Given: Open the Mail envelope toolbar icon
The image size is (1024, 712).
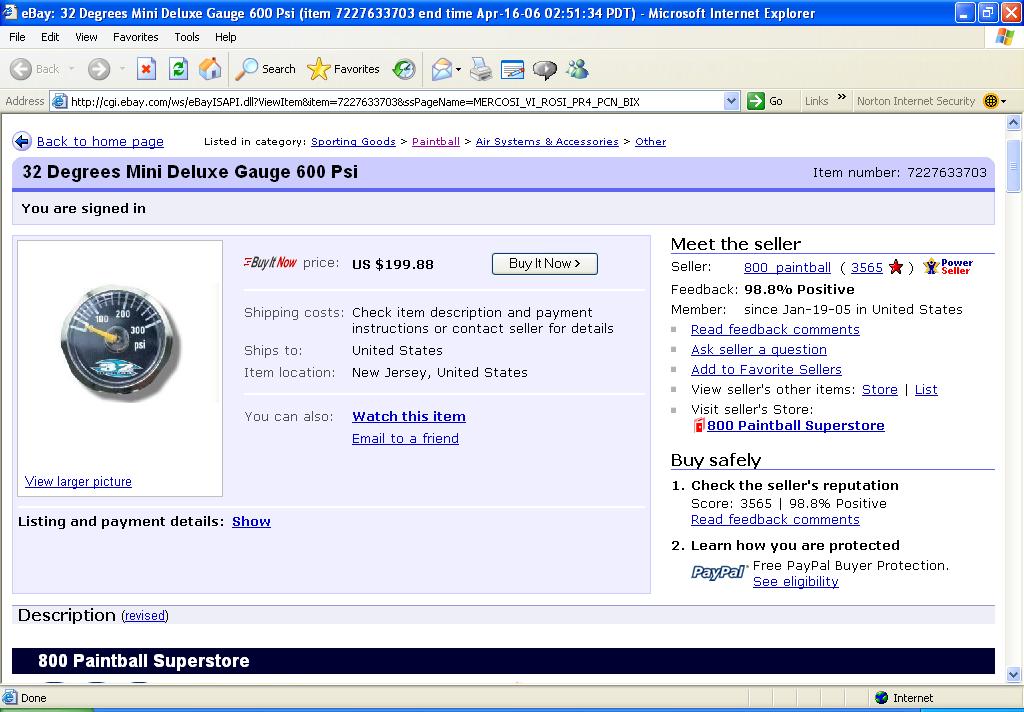Looking at the screenshot, I should (x=442, y=69).
